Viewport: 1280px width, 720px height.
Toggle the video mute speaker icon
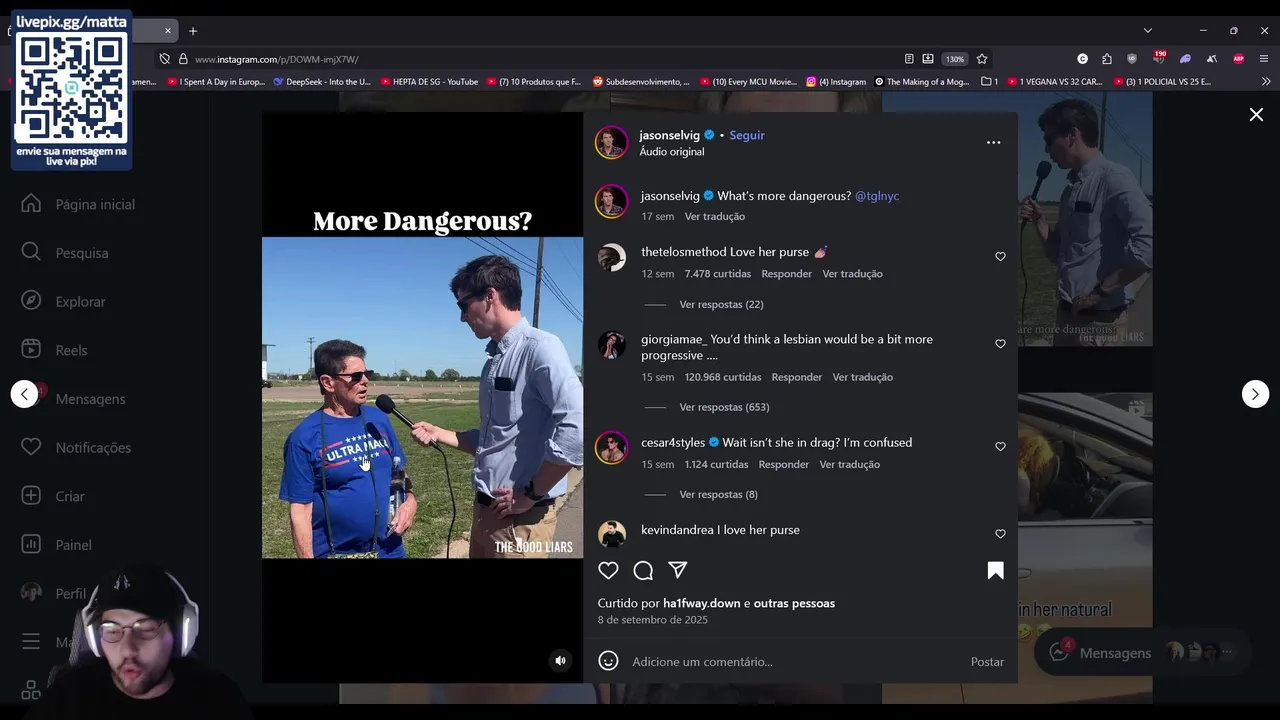[x=560, y=660]
